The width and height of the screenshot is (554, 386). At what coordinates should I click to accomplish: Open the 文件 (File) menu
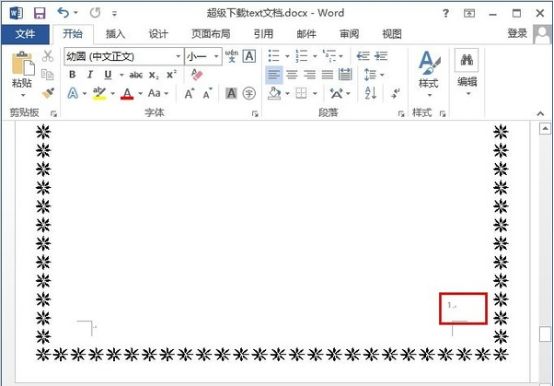point(25,34)
